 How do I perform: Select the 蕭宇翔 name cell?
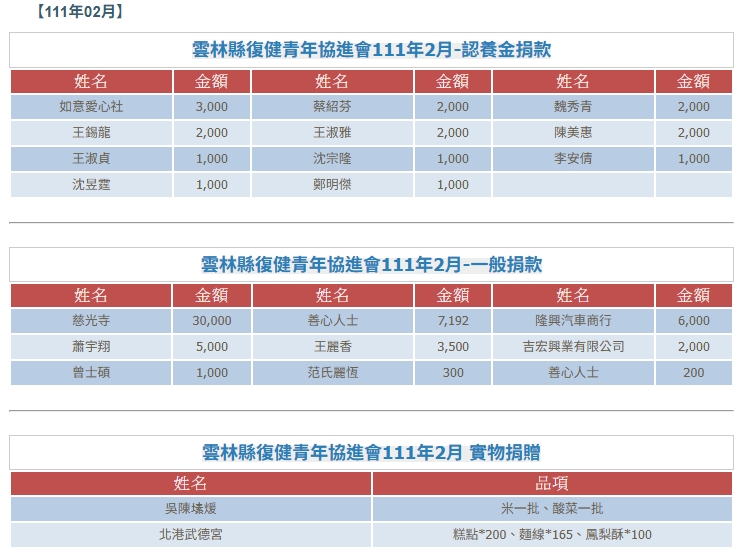pyautogui.click(x=91, y=347)
